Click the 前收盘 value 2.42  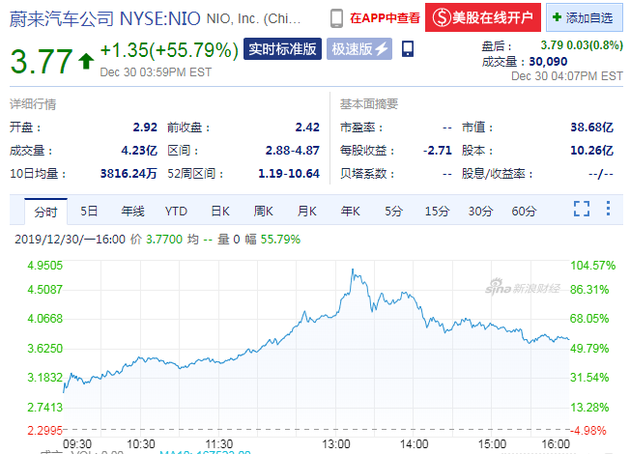307,127
